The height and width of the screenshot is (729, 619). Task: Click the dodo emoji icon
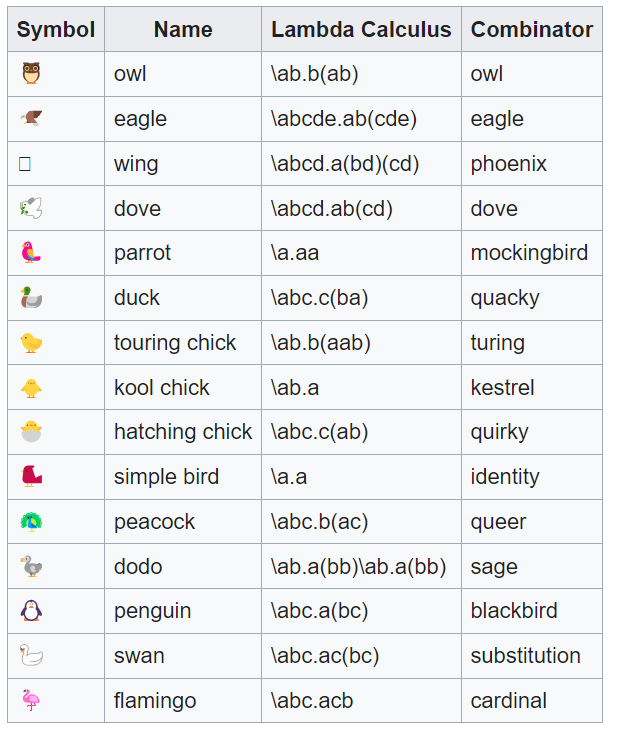pos(31,567)
